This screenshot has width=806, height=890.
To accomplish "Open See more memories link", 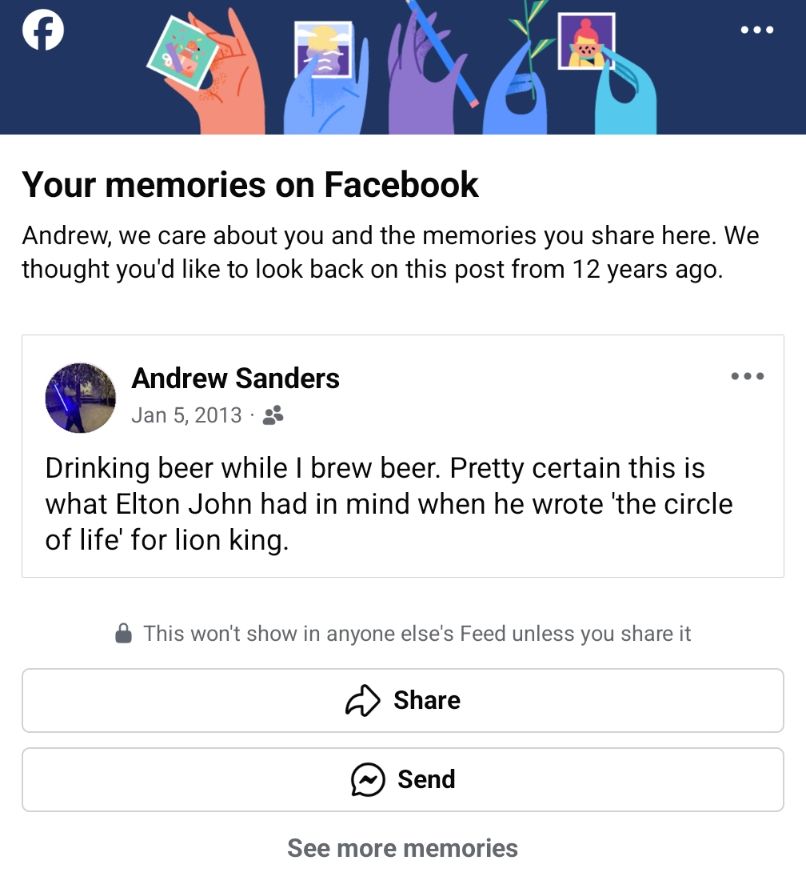I will [x=402, y=848].
